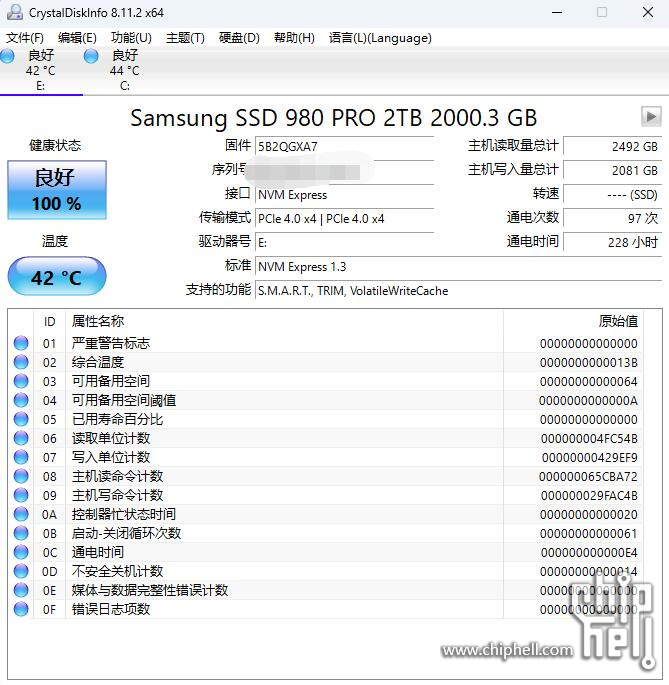
Task: Select the 错误日志项数 attribute name
Action: 111,609
